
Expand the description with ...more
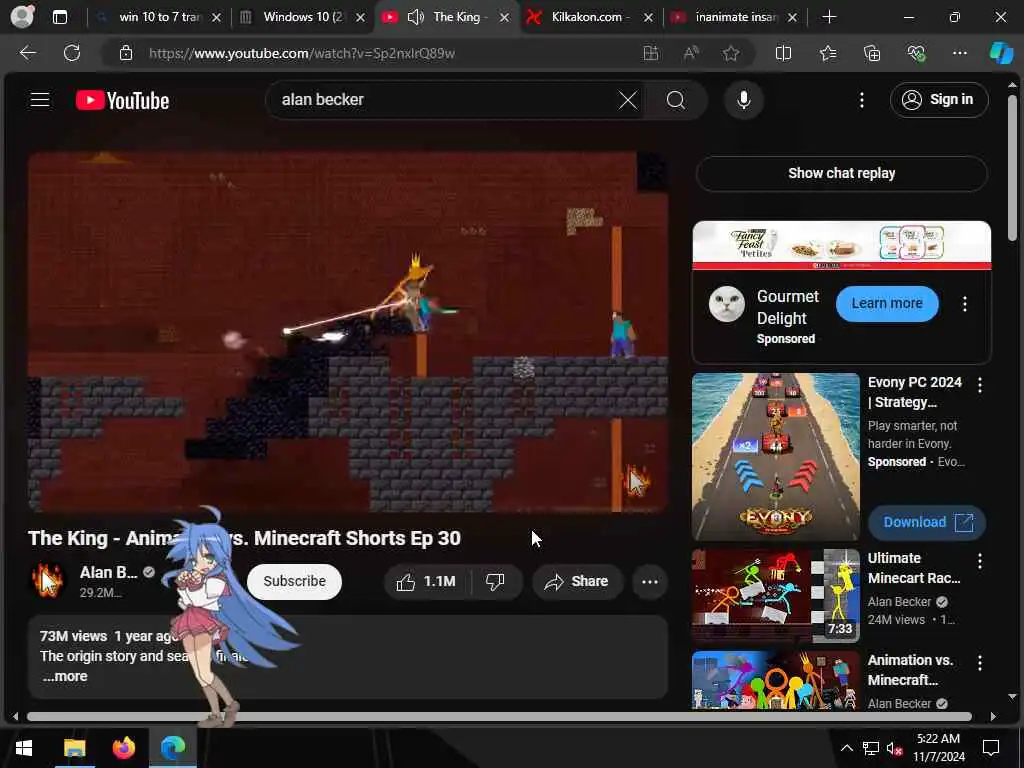[x=65, y=676]
